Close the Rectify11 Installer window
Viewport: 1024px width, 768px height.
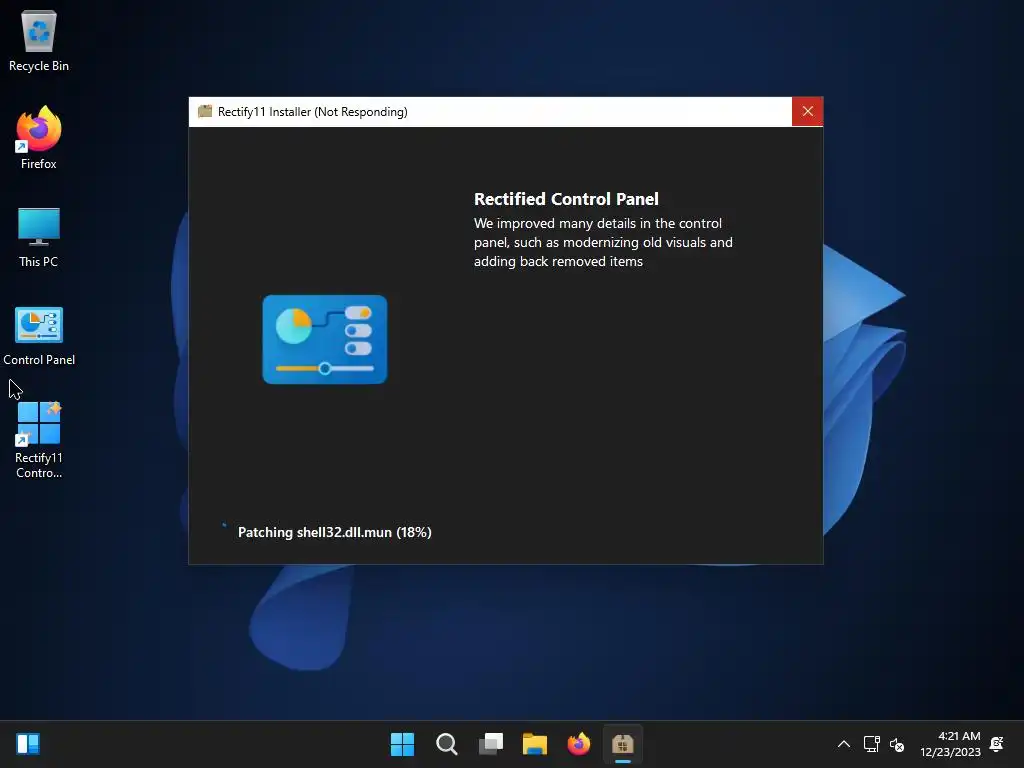point(808,112)
